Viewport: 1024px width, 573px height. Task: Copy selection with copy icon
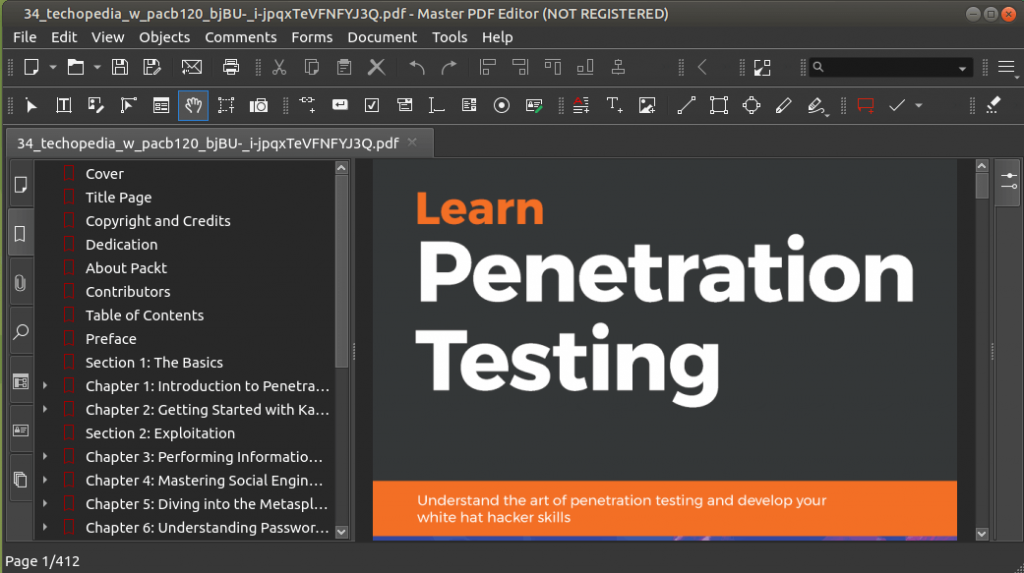click(x=312, y=67)
